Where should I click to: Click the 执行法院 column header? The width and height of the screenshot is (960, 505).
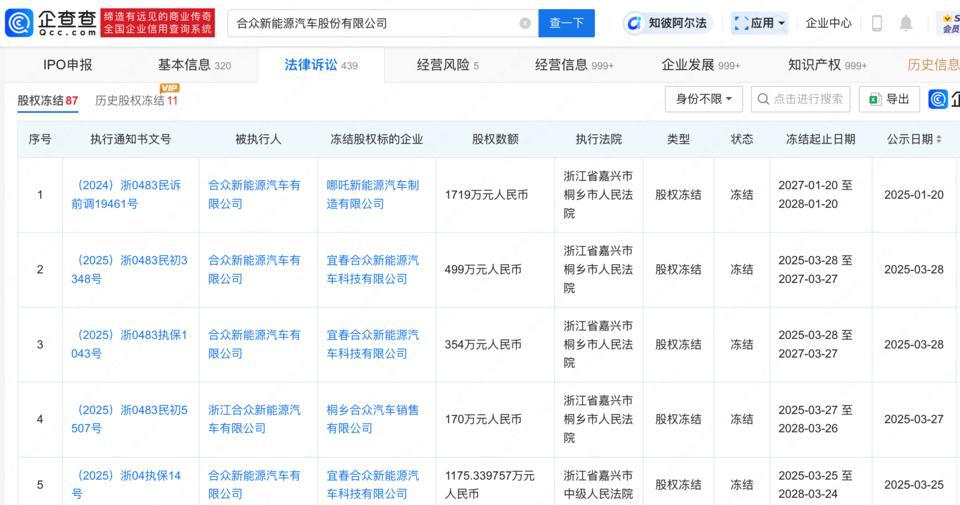coord(599,140)
